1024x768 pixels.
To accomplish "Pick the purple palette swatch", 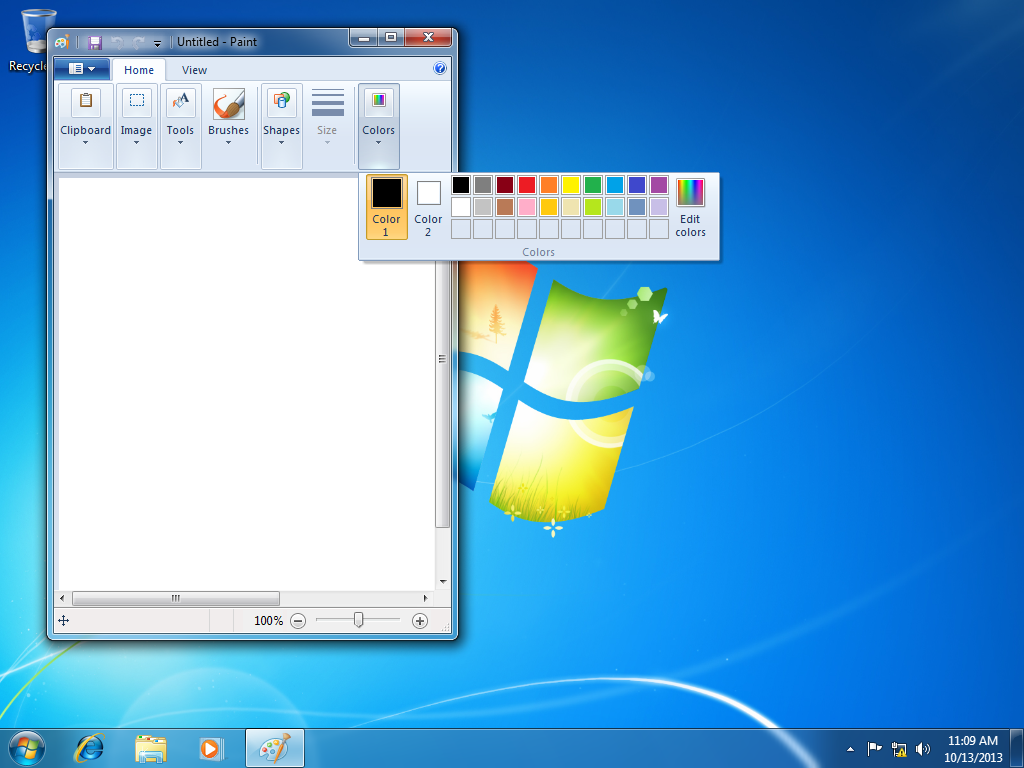I will (x=659, y=185).
